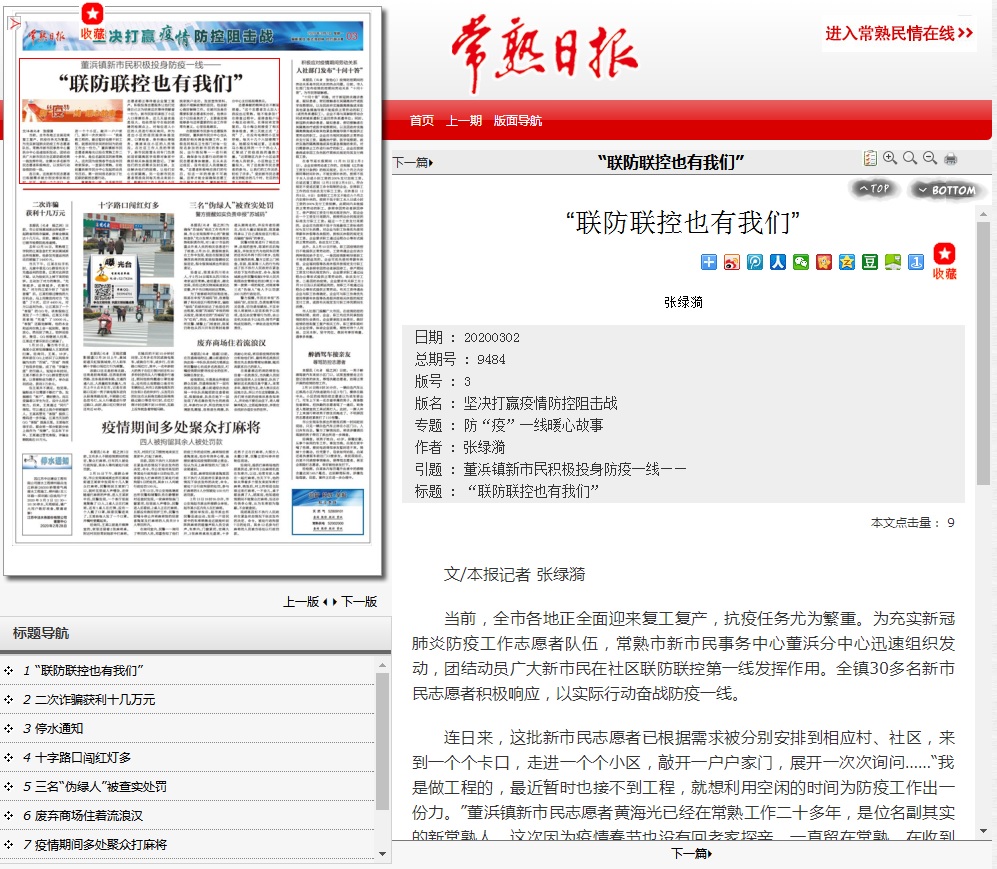Select 停水通知 box on page thumbnail
The image size is (997, 869).
46,493
